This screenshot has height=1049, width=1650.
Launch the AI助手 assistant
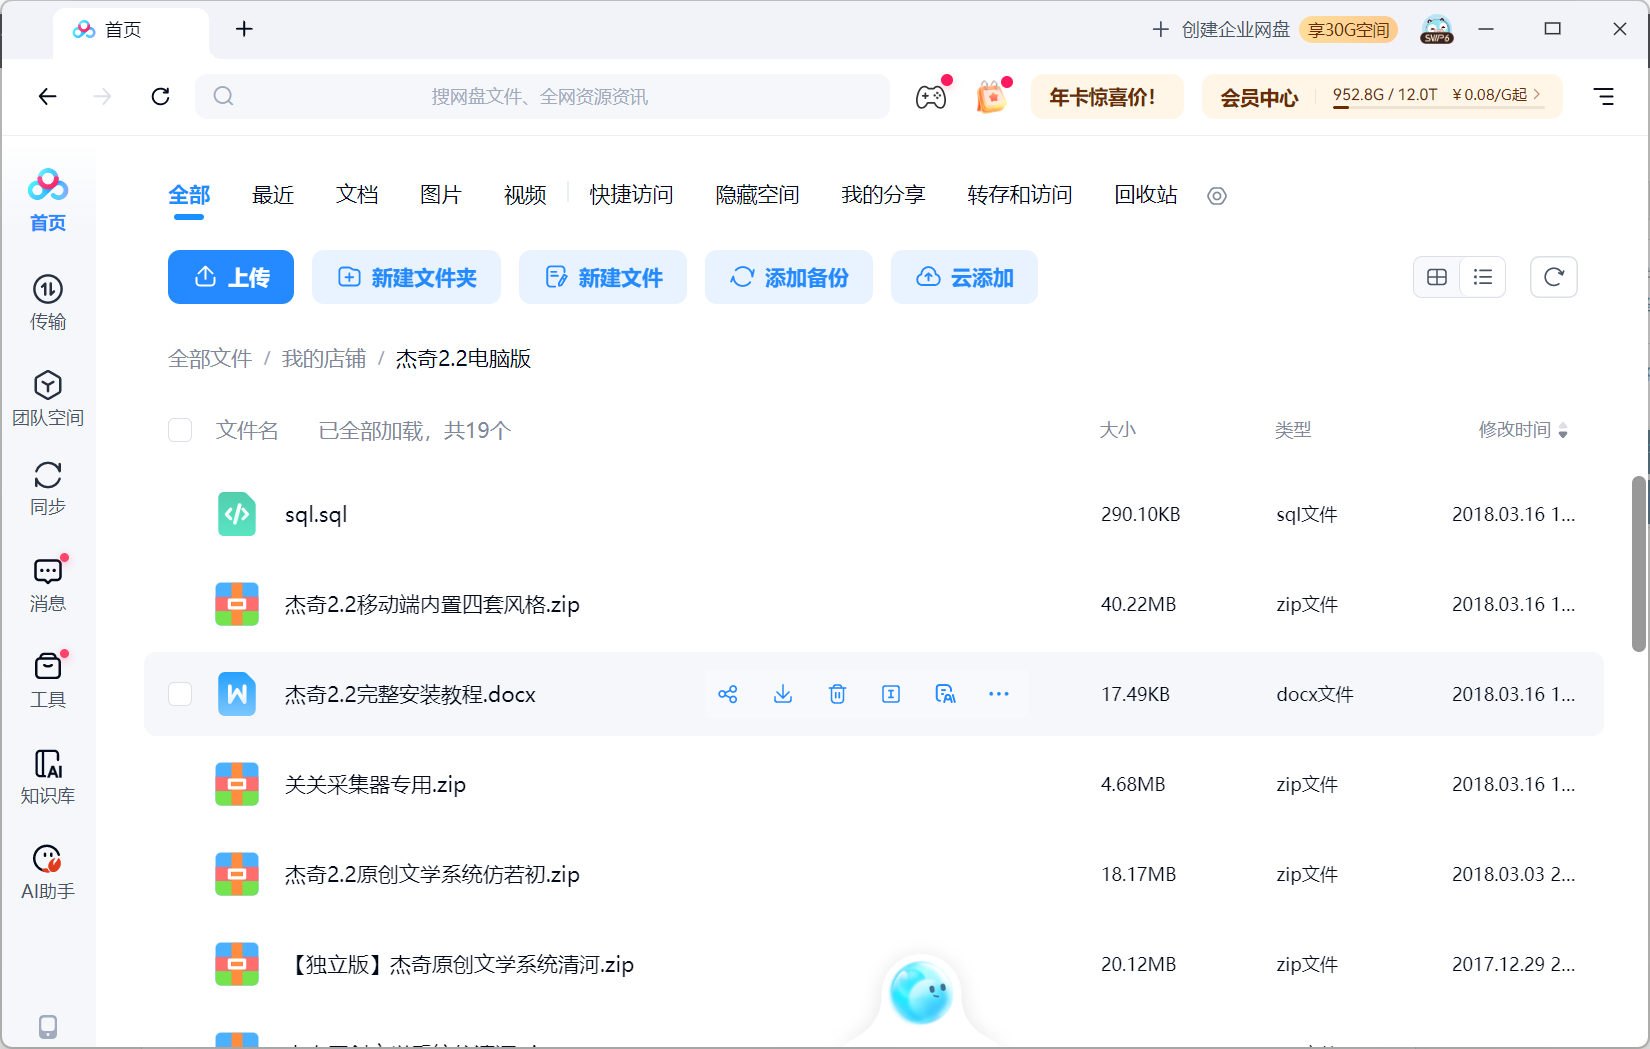[x=48, y=872]
